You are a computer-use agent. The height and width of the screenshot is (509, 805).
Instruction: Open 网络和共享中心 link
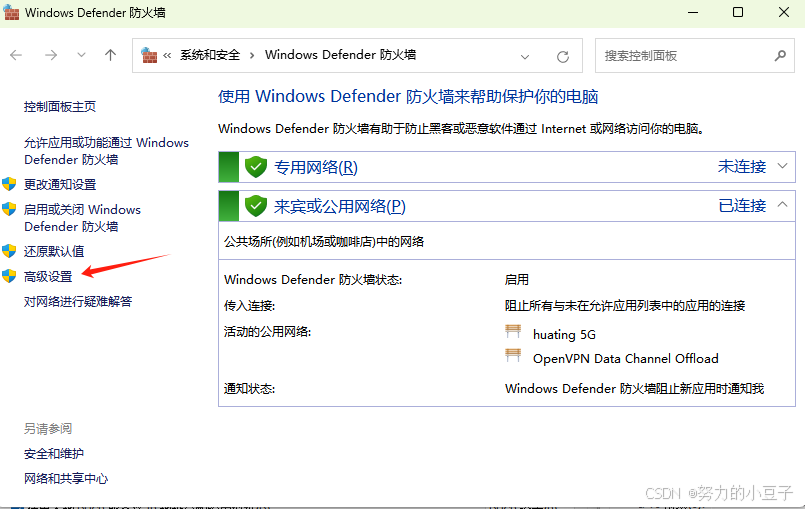(x=66, y=479)
